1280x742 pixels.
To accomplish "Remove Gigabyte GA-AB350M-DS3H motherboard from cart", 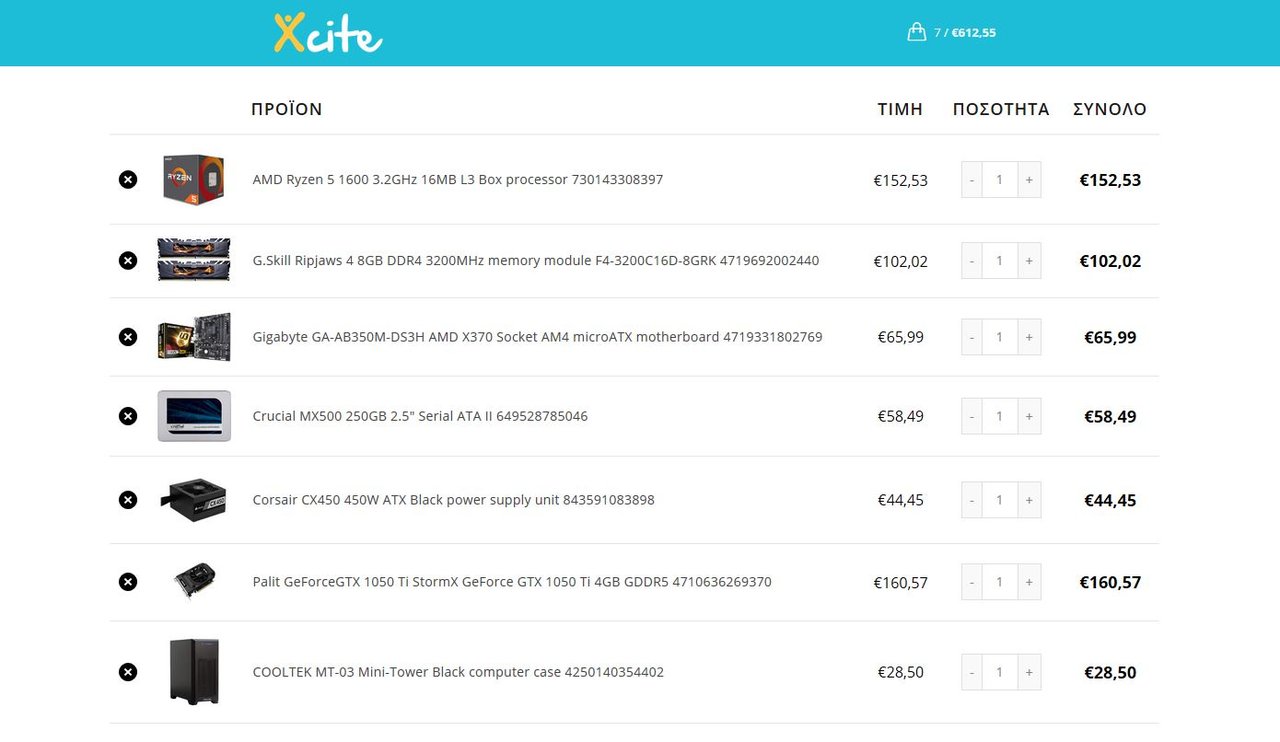I will pos(128,337).
